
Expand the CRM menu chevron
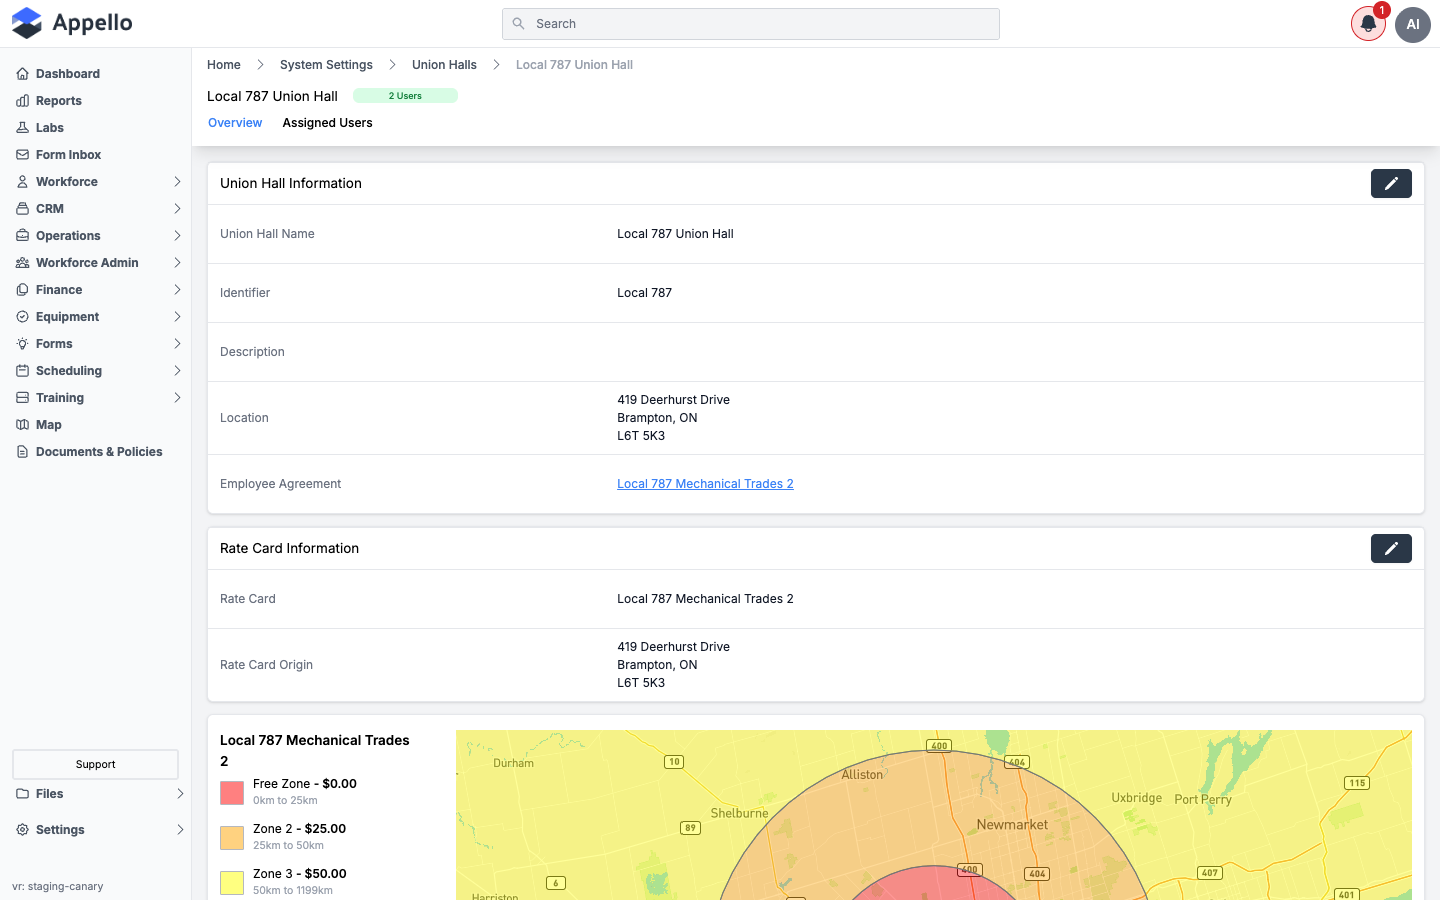click(x=177, y=209)
